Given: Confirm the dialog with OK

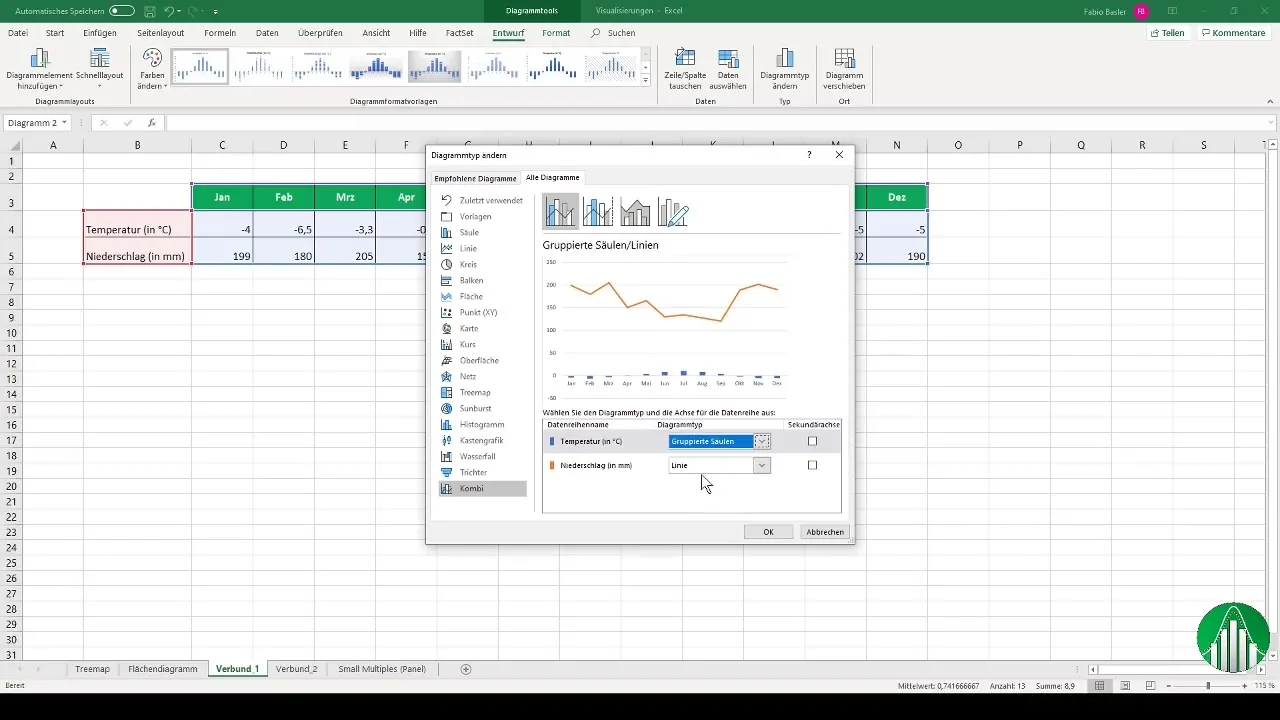Looking at the screenshot, I should click(768, 532).
